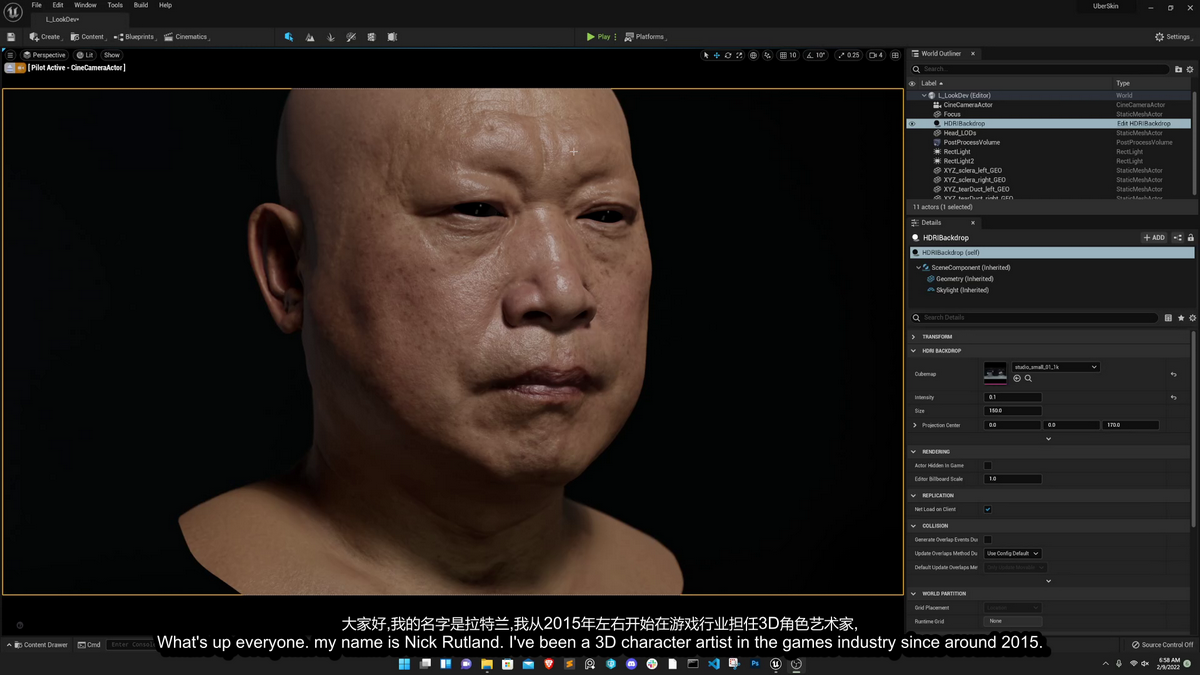Toggle rotation snapping 10 degrees
Screen dimensions: 1200x675
click(x=817, y=55)
